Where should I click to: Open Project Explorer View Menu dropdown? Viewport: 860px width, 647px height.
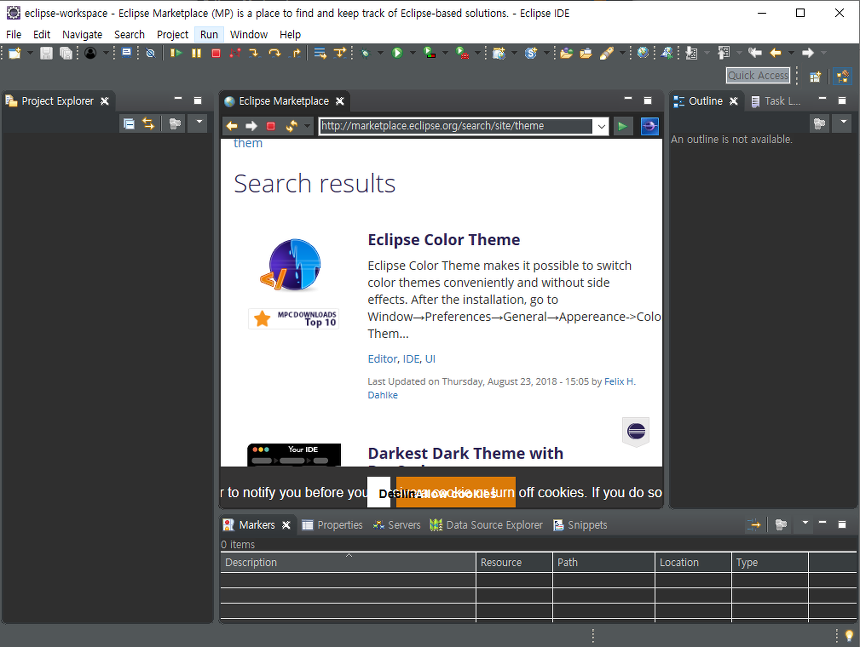coord(199,122)
